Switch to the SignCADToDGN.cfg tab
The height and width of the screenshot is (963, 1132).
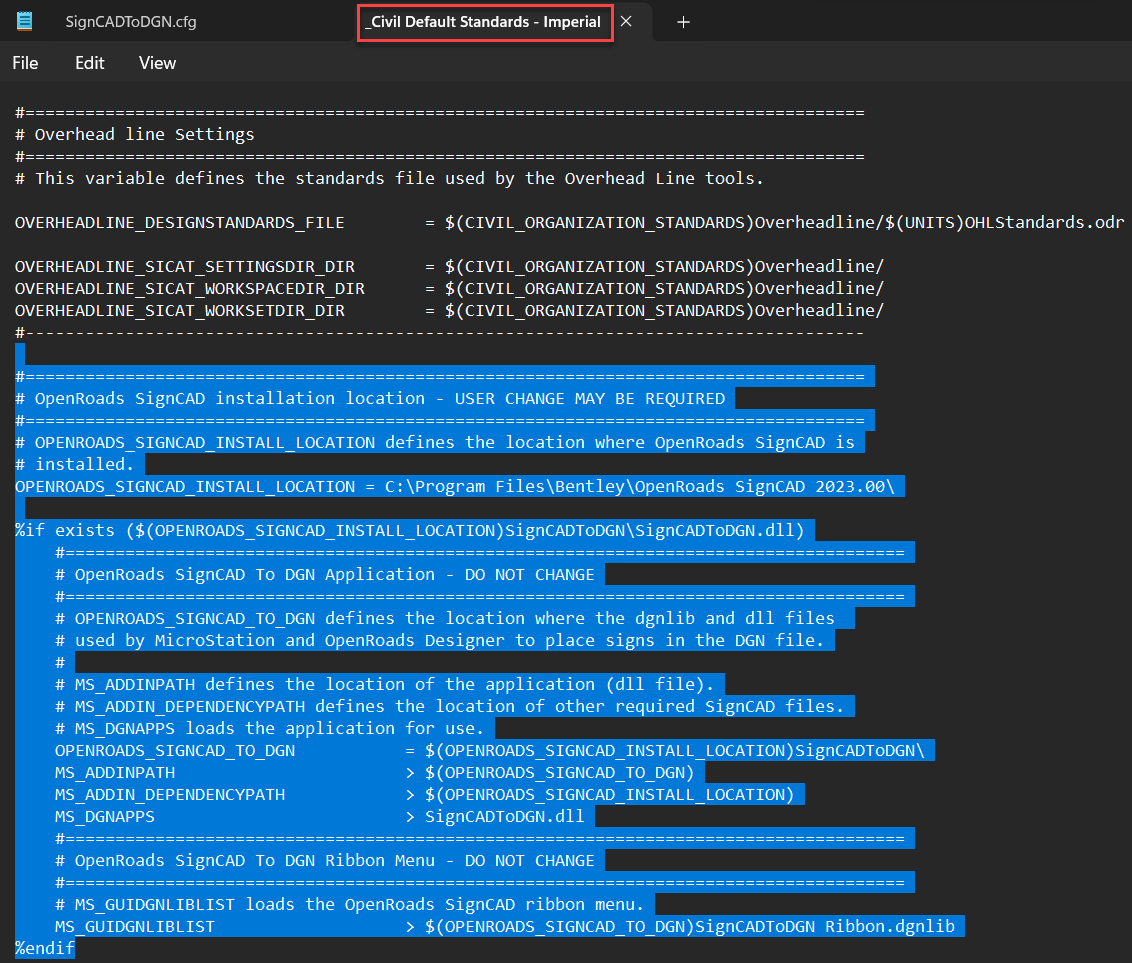pos(130,21)
